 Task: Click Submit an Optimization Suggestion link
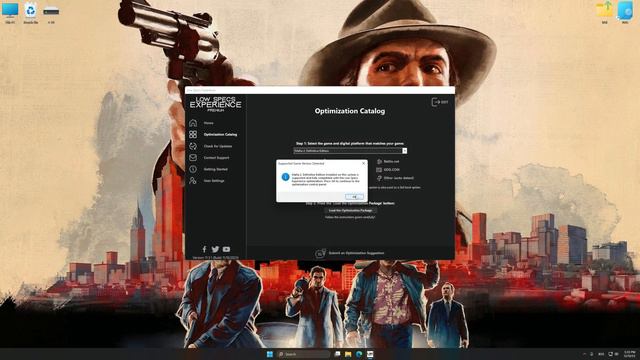[x=356, y=253]
